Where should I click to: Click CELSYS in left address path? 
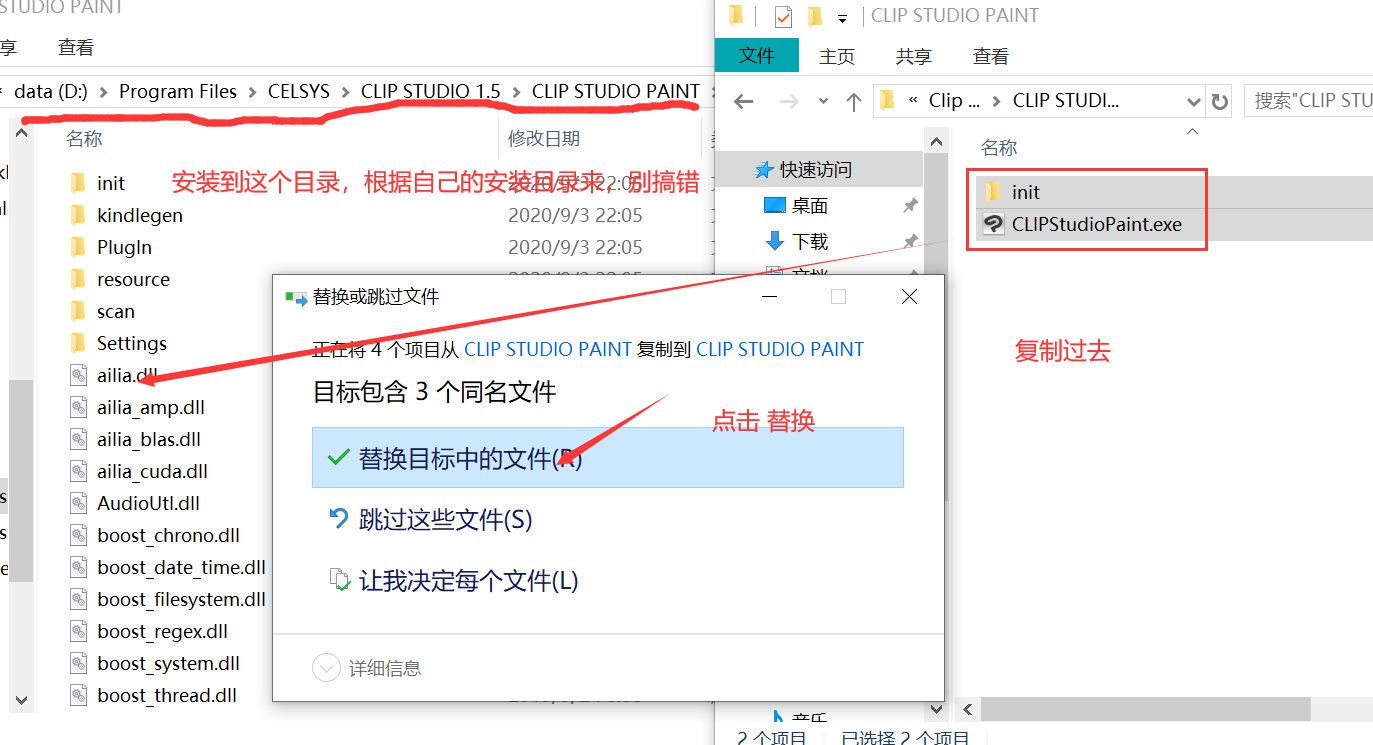click(299, 91)
